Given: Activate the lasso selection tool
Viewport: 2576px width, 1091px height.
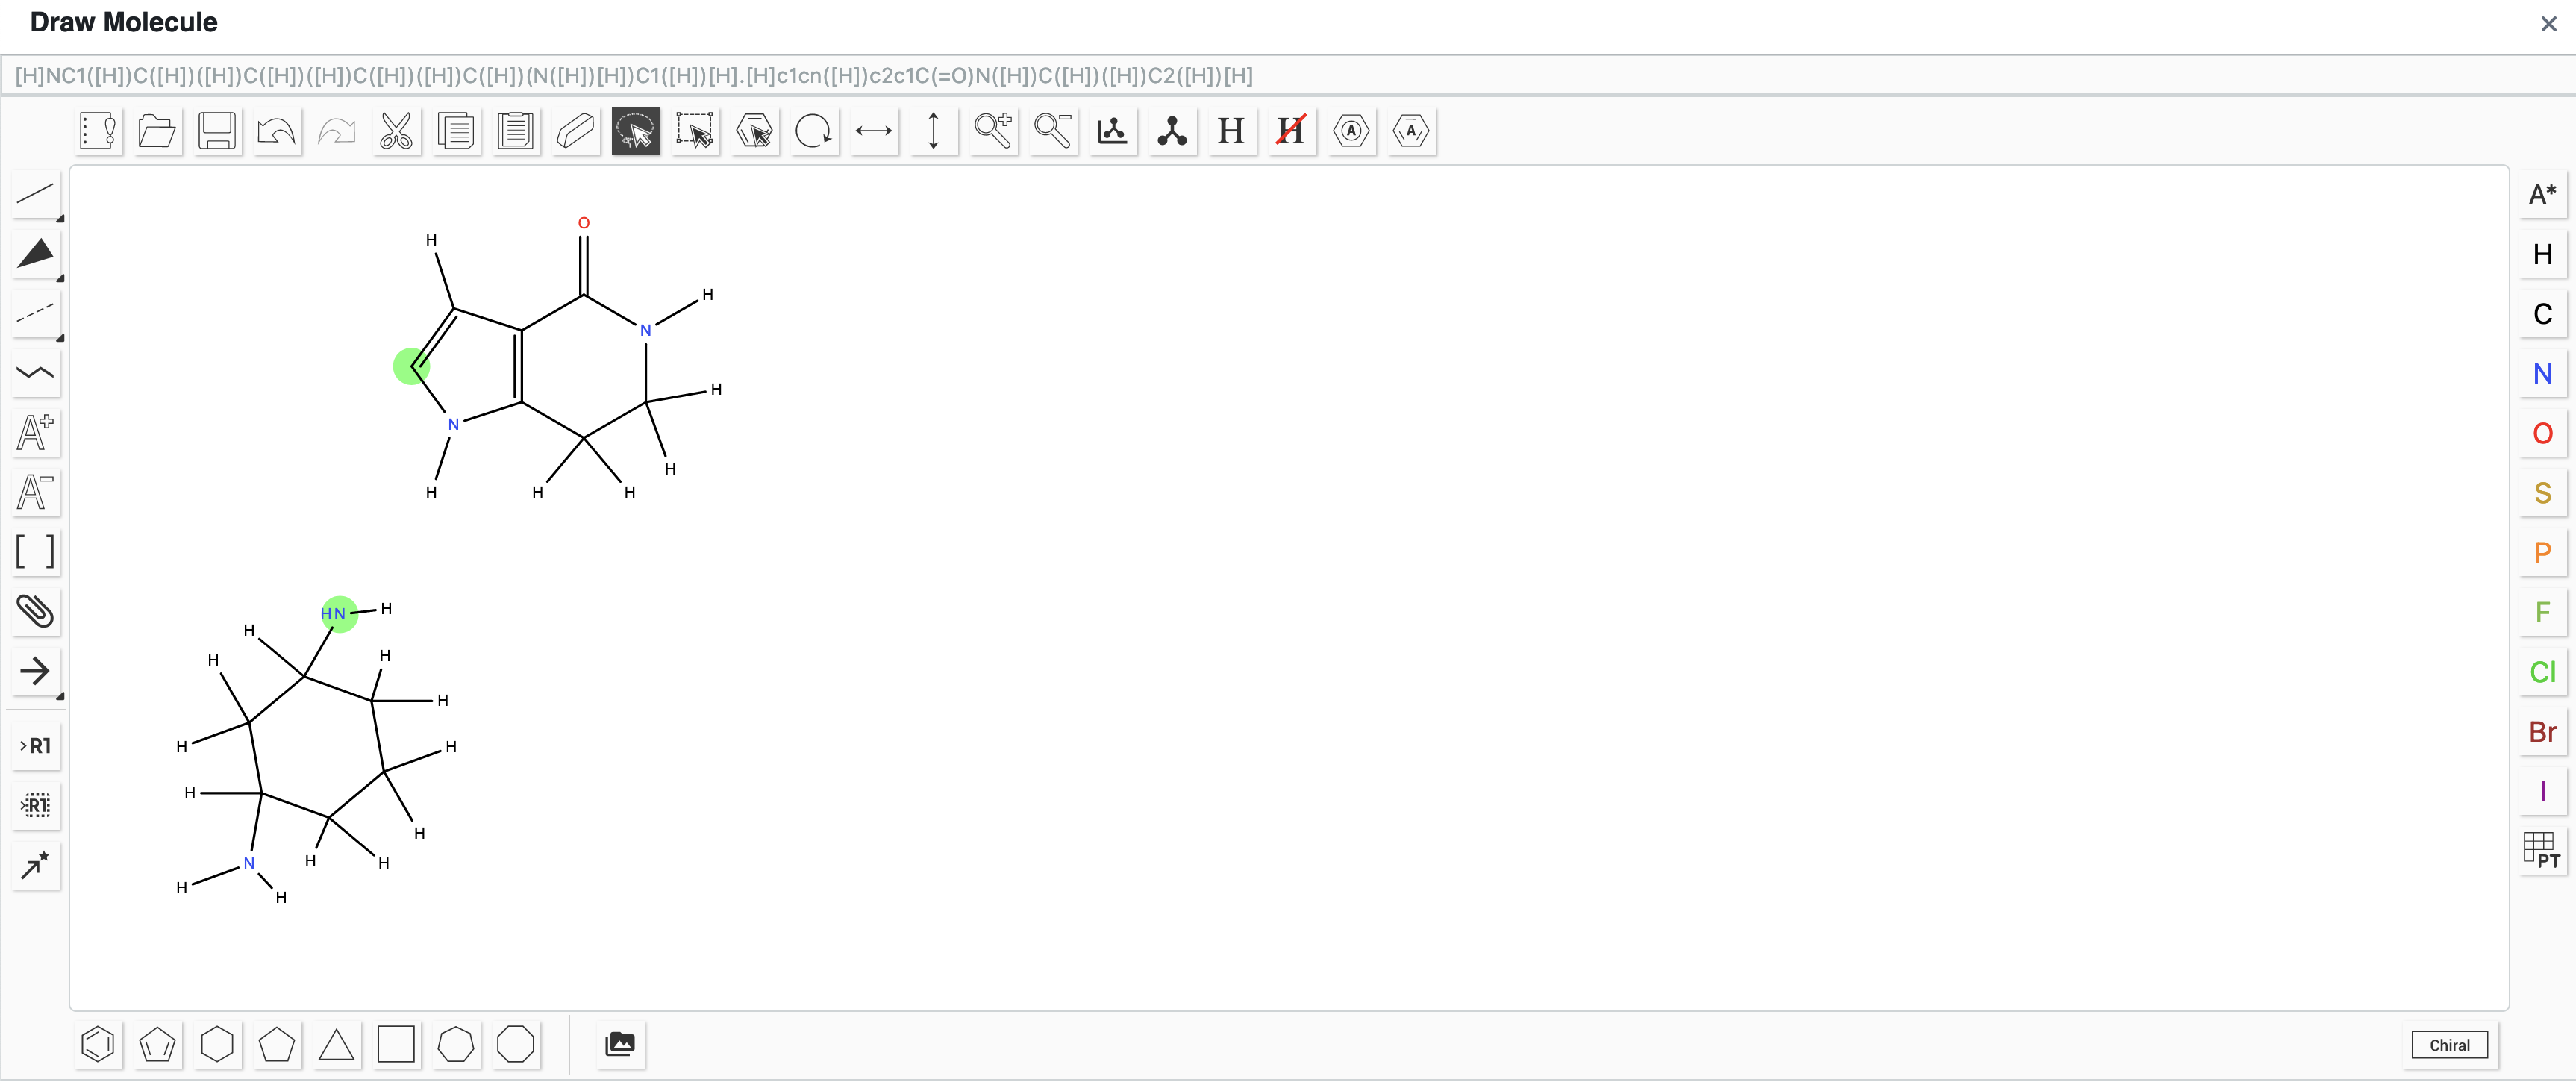Looking at the screenshot, I should coord(635,131).
